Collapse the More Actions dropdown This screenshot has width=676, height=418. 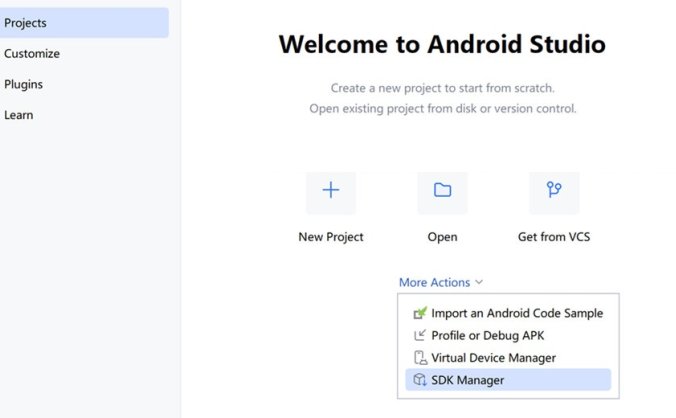pyautogui.click(x=441, y=282)
